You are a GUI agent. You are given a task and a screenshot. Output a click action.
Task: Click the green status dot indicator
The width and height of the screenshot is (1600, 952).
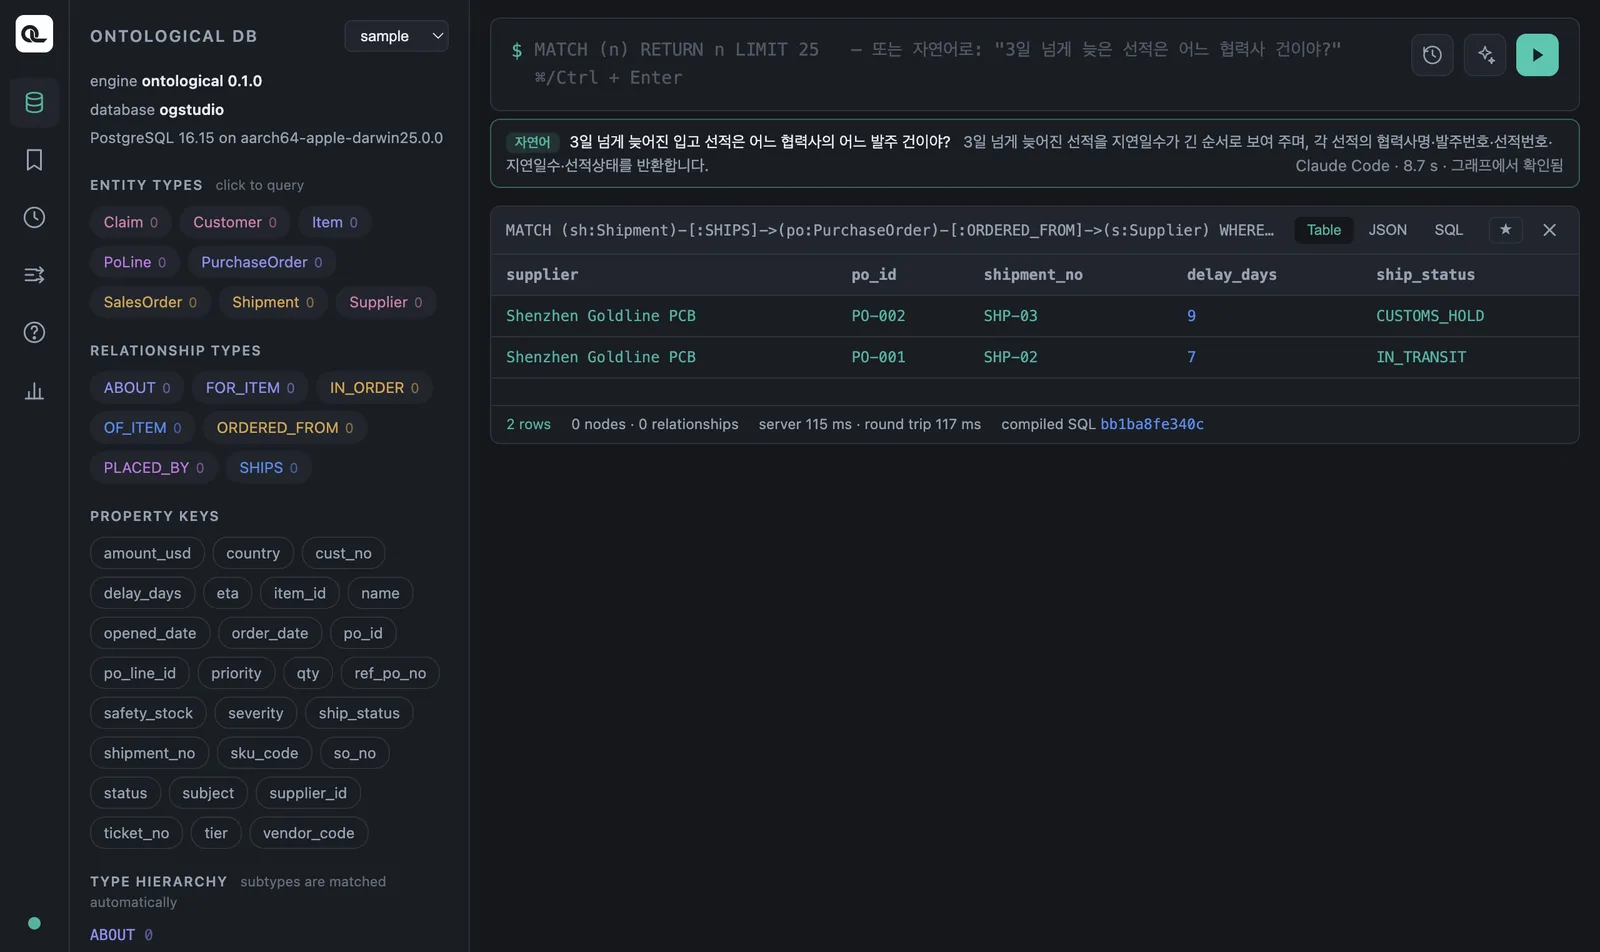pyautogui.click(x=34, y=923)
